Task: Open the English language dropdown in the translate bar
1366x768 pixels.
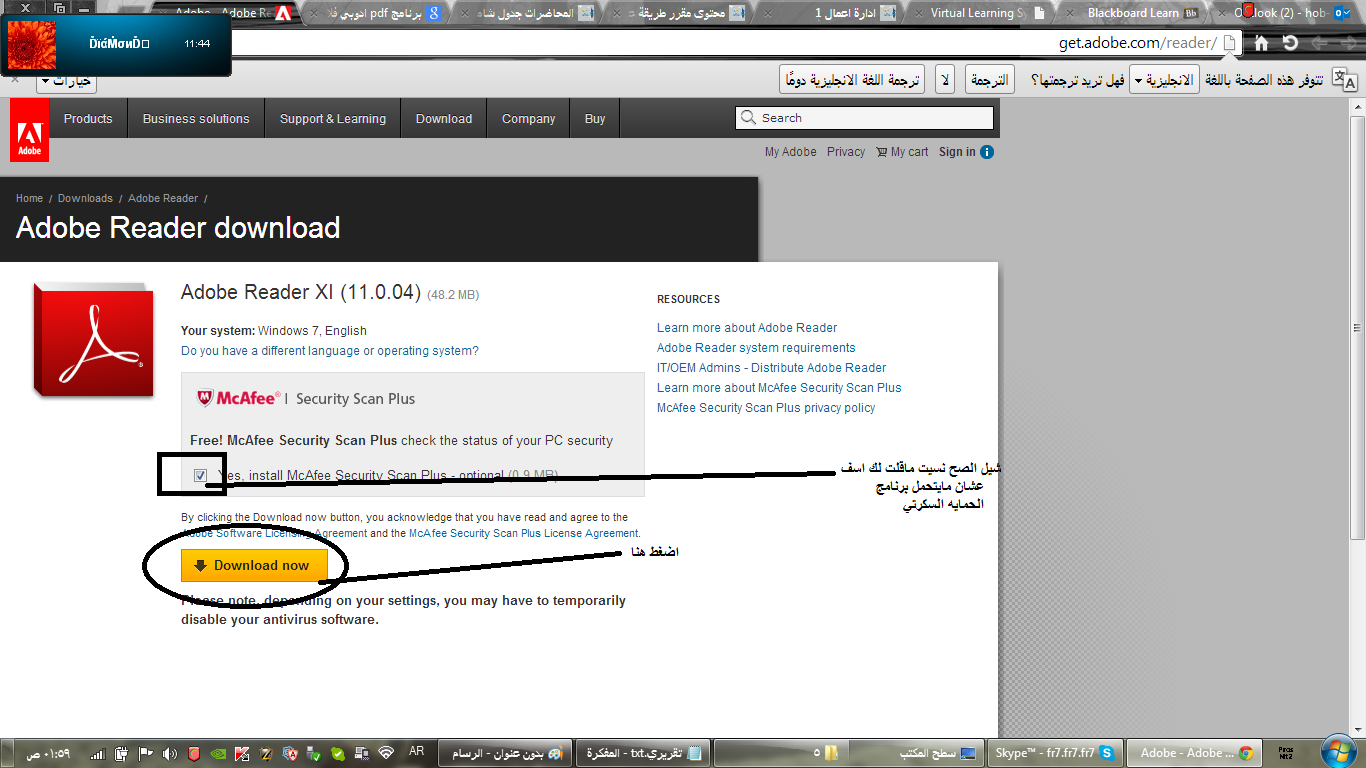Action: (x=1164, y=80)
